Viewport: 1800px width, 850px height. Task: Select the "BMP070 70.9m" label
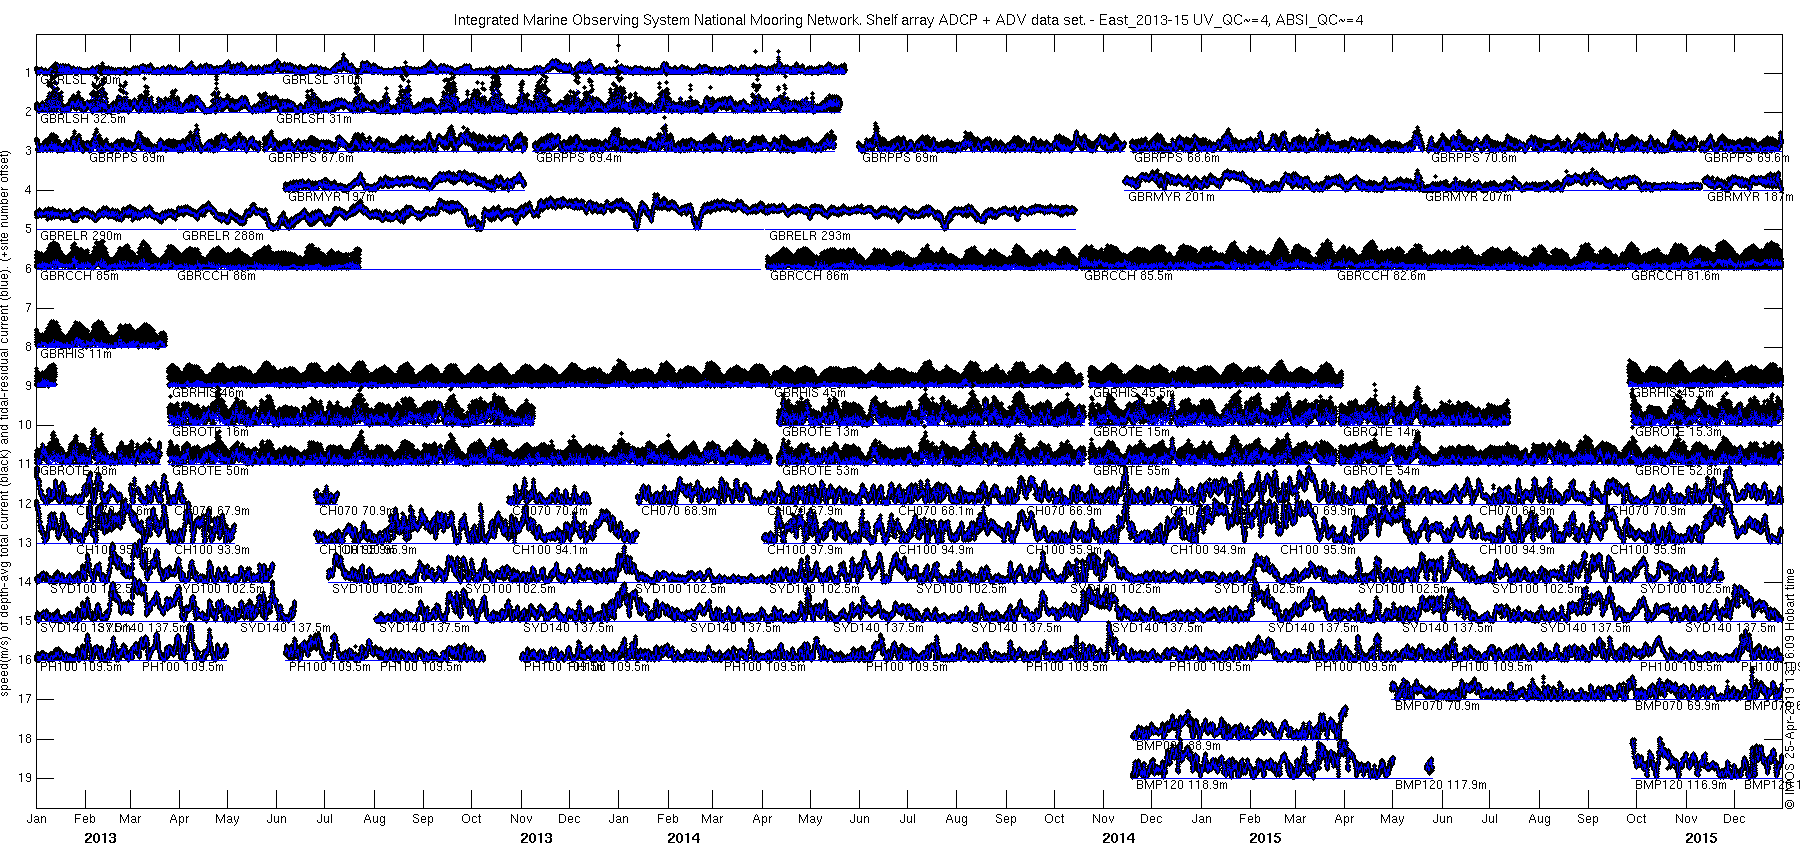1437,706
